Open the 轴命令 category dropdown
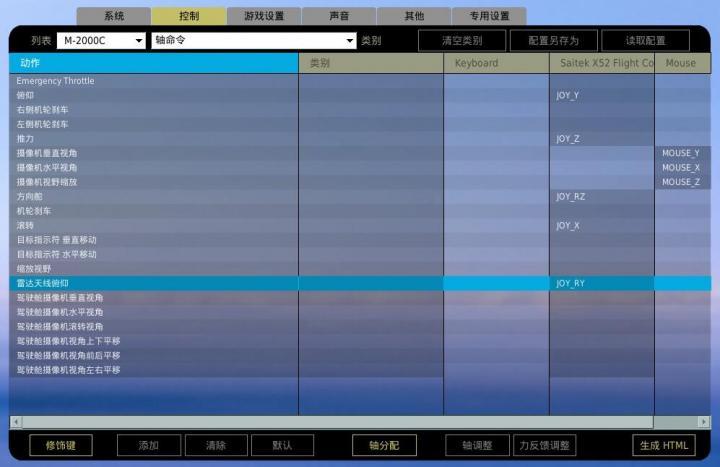The width and height of the screenshot is (720, 467). click(x=253, y=41)
